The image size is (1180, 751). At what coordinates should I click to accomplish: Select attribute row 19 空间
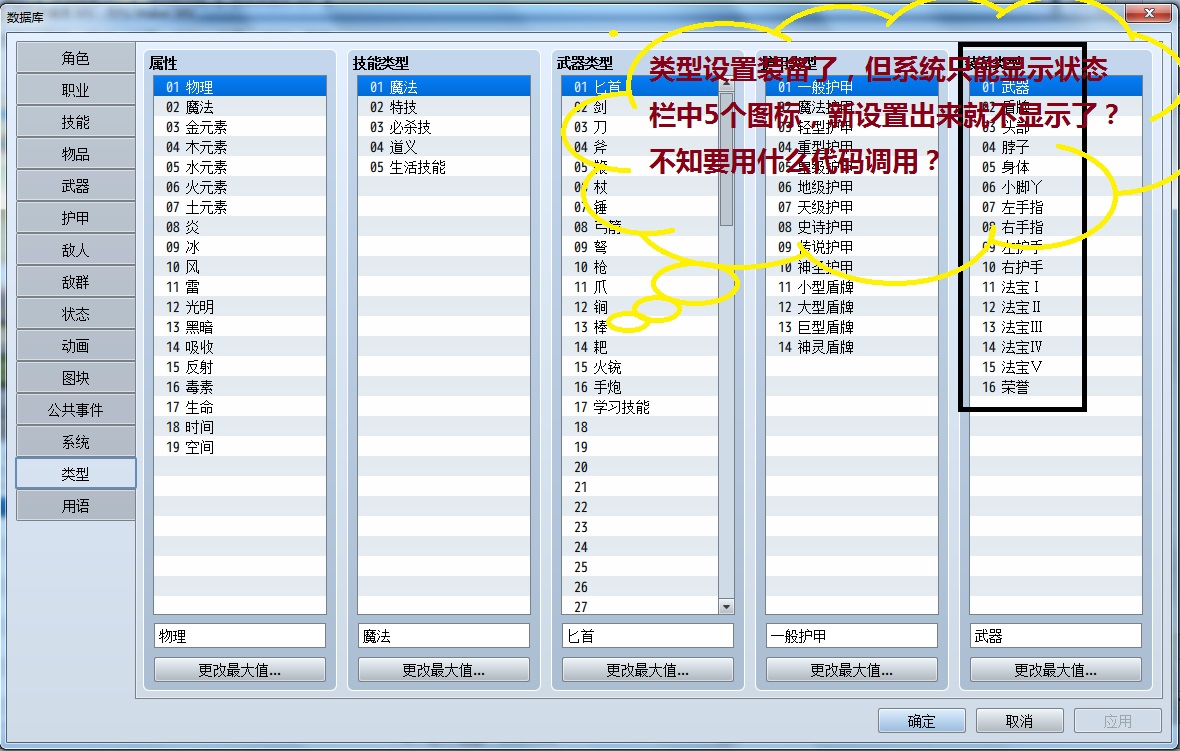point(240,447)
